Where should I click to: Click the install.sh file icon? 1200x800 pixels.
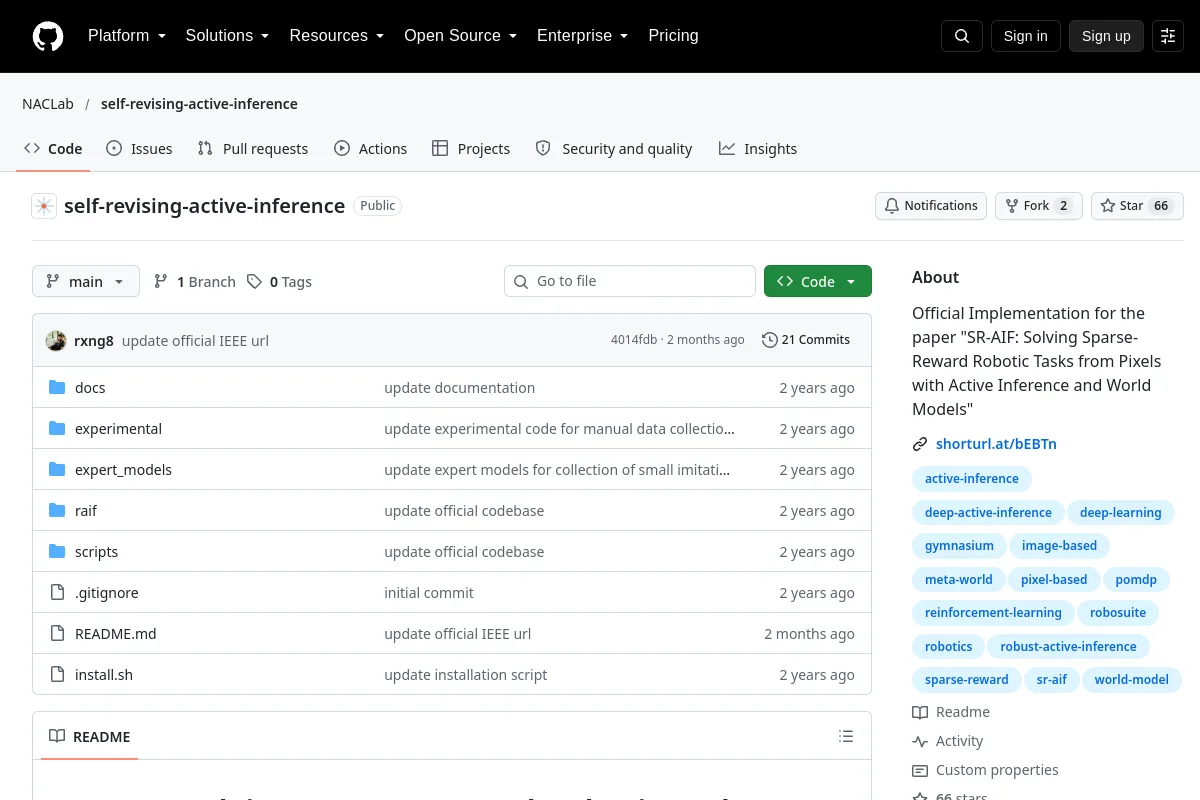57,675
